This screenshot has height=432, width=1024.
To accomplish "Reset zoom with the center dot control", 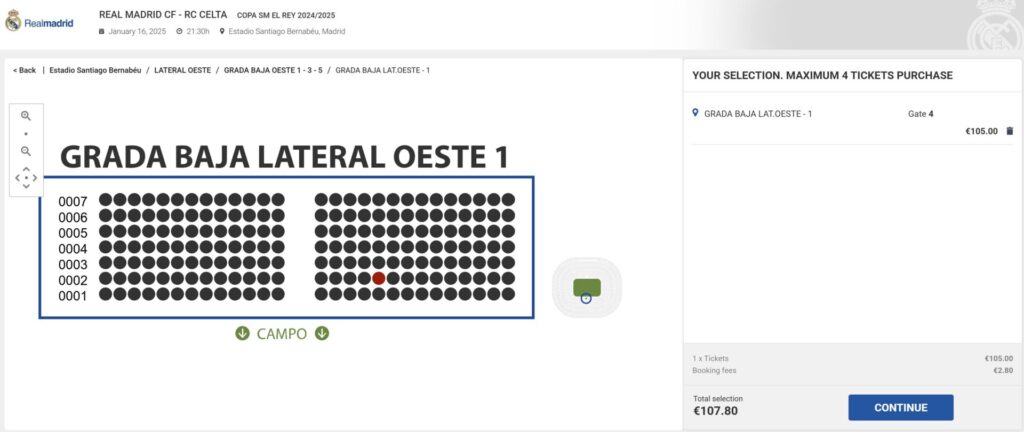I will 26,177.
